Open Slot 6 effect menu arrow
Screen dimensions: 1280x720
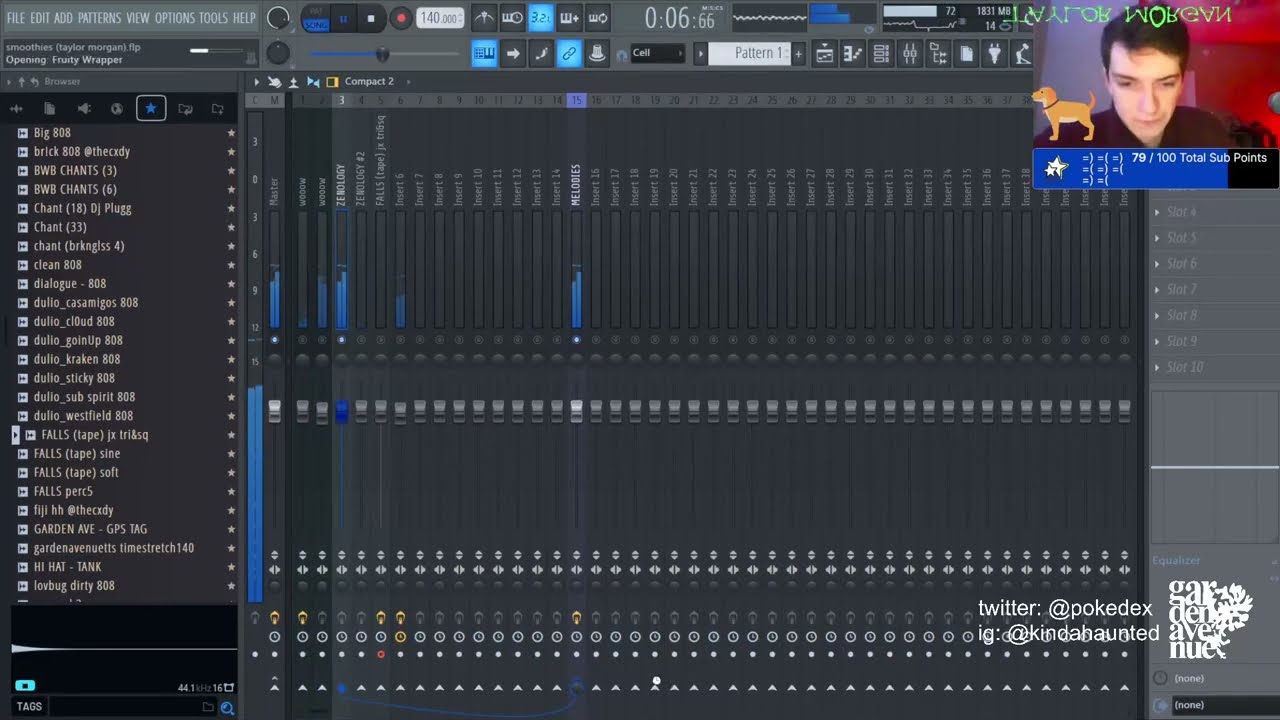click(x=1157, y=264)
